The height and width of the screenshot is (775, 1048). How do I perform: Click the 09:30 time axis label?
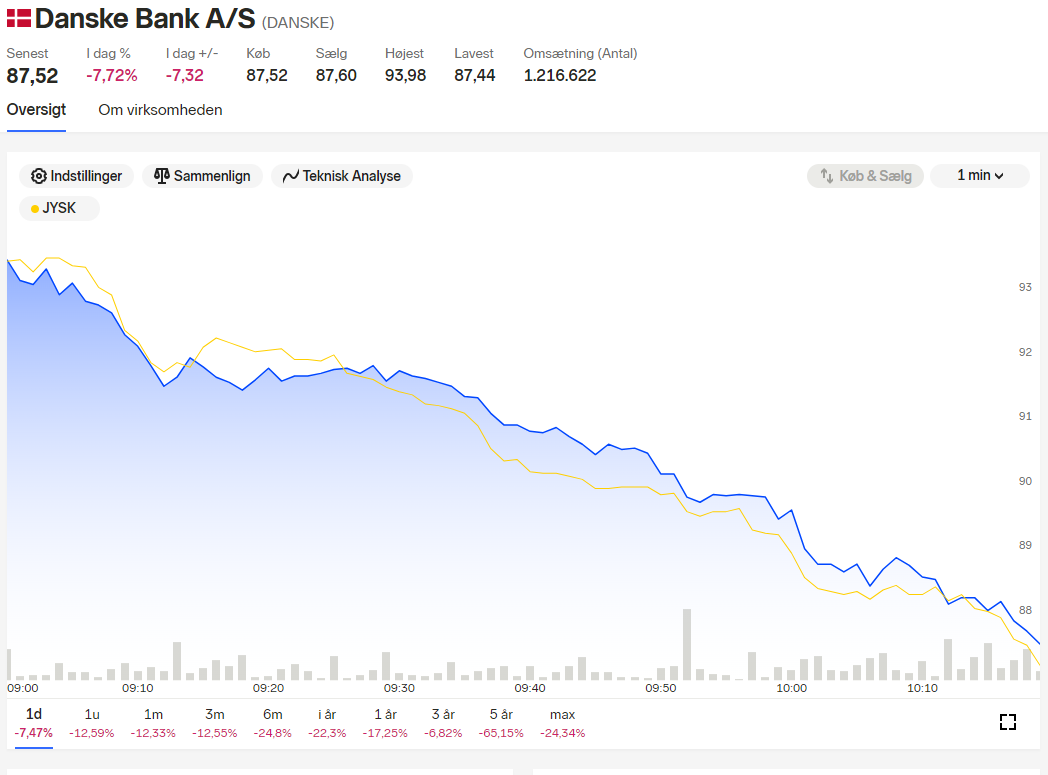click(399, 688)
